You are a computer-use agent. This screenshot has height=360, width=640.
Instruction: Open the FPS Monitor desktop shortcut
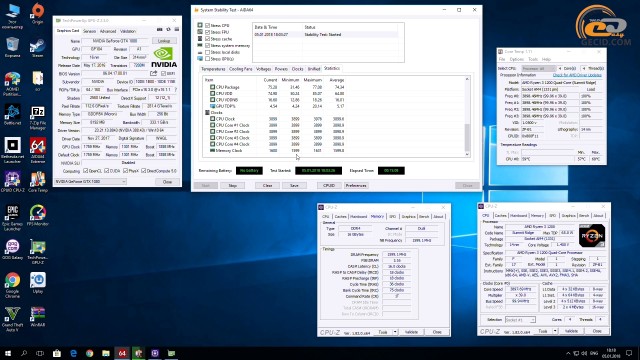[x=38, y=215]
